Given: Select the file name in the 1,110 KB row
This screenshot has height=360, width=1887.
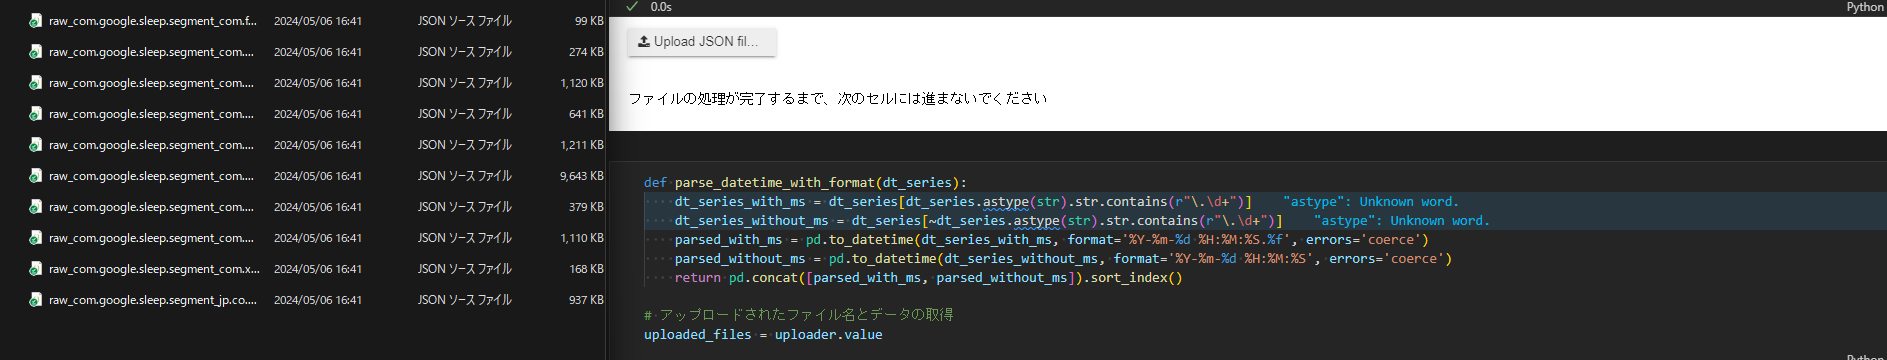Looking at the screenshot, I should click(x=152, y=238).
